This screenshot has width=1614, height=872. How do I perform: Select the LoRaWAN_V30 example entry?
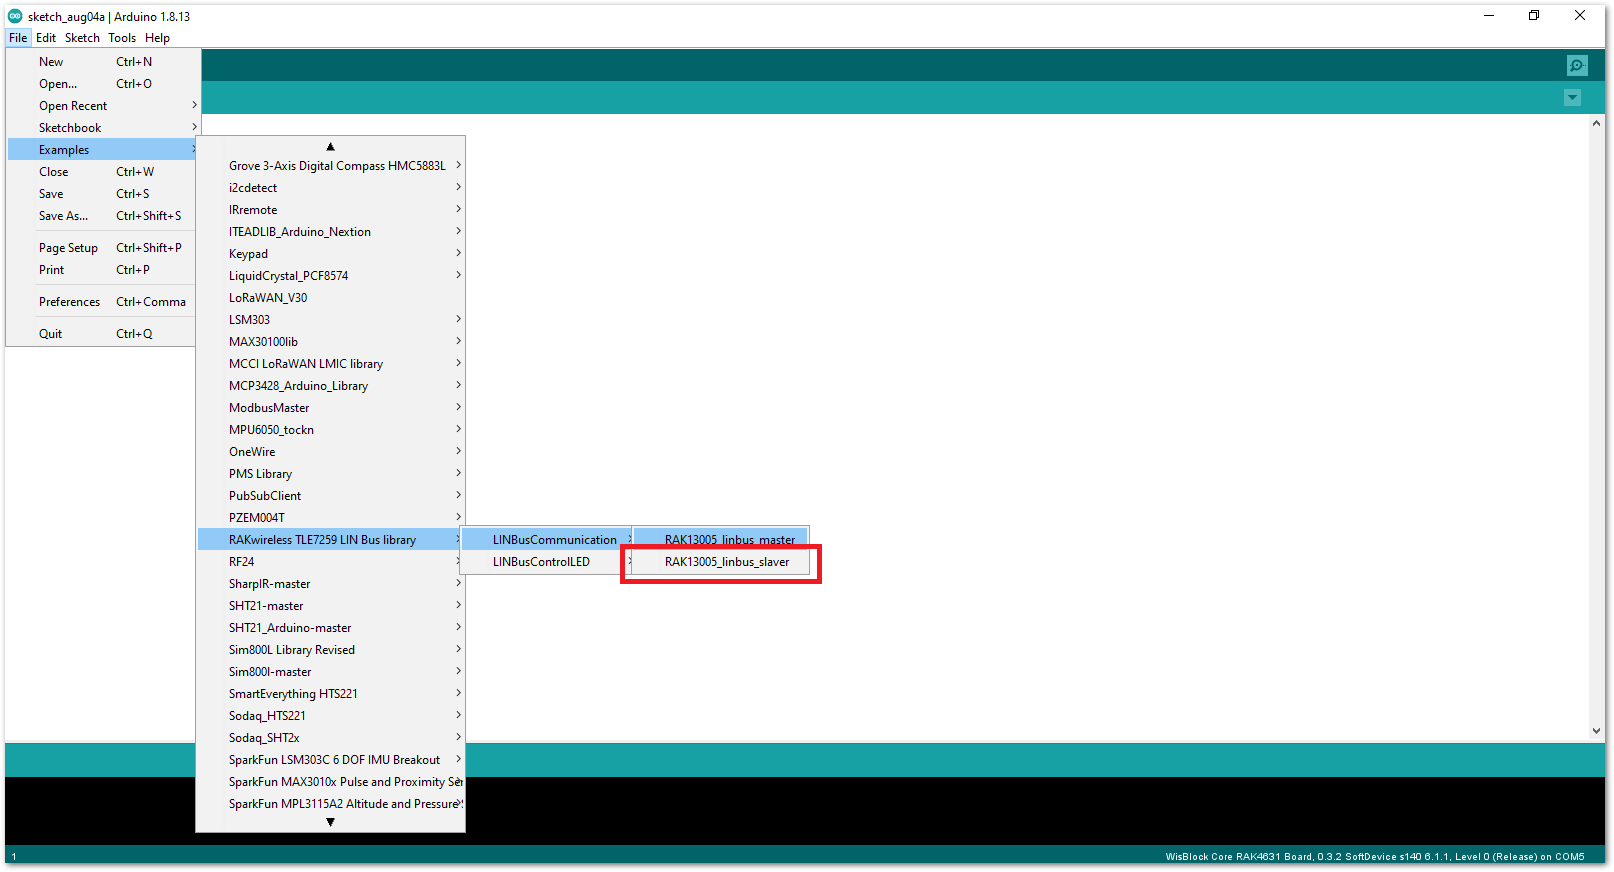pyautogui.click(x=331, y=298)
